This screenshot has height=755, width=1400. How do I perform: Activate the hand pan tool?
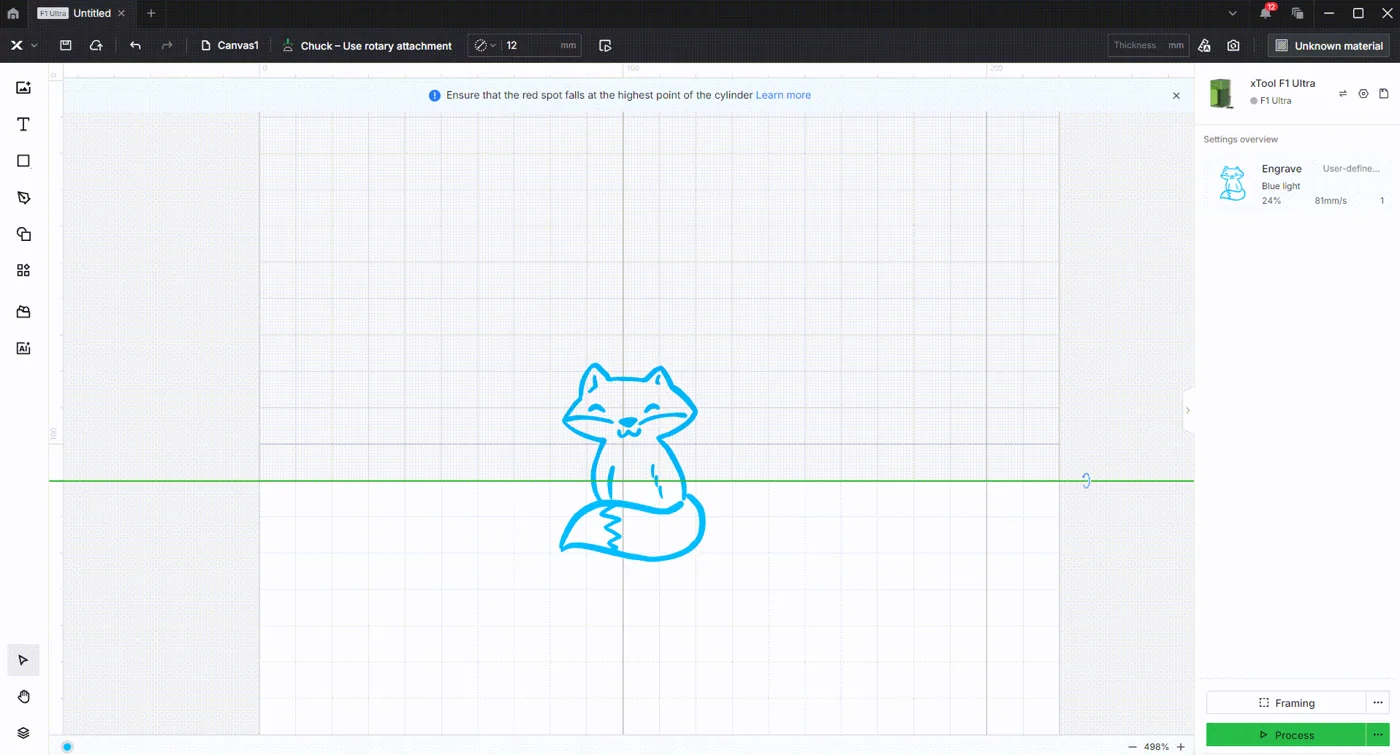23,696
